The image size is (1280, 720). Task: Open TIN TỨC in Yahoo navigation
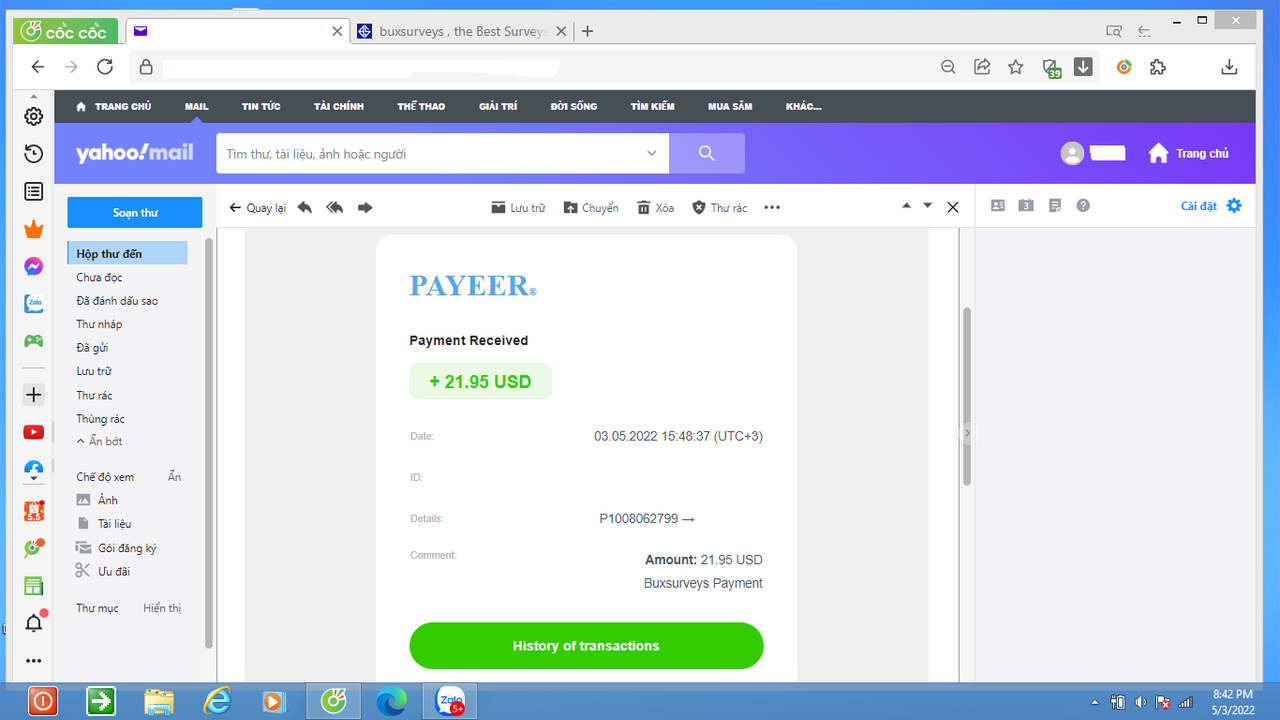tap(261, 106)
